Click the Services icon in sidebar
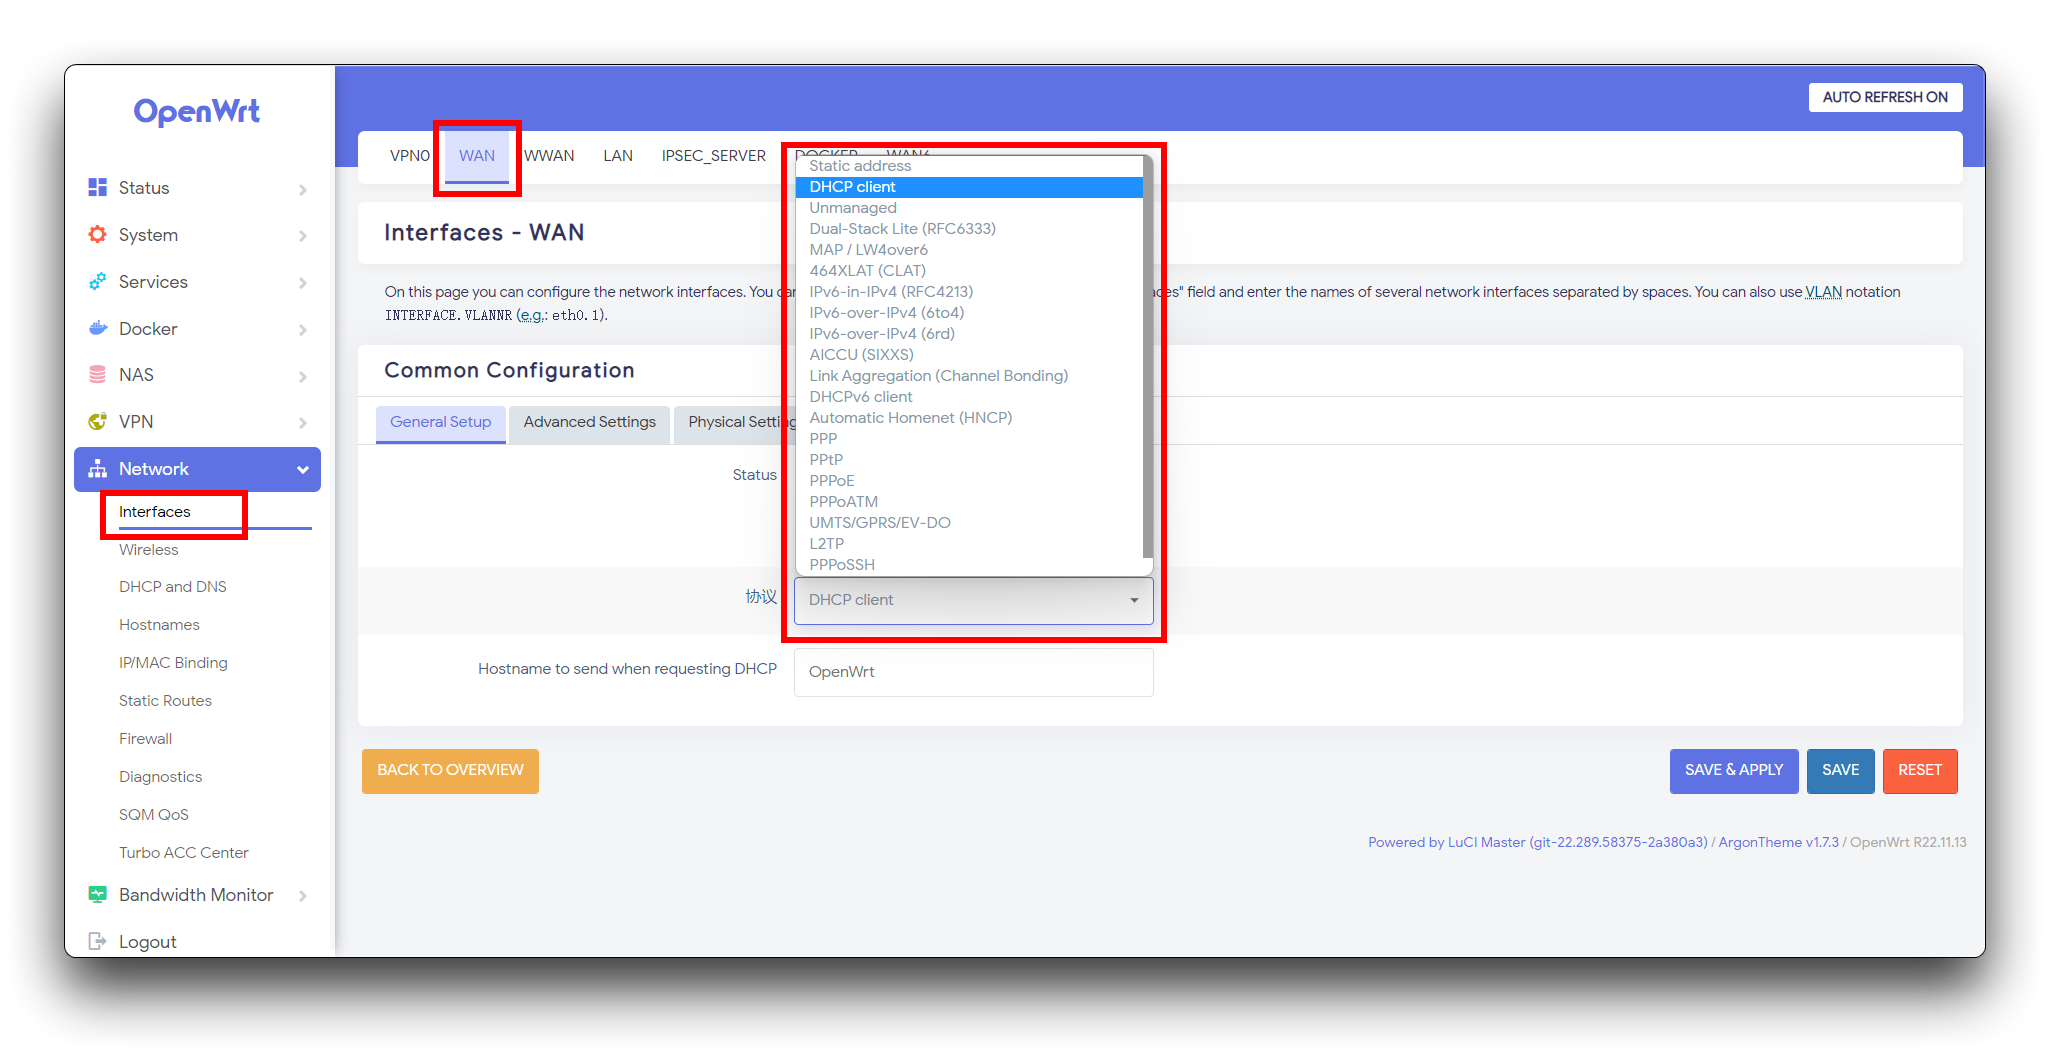 (97, 281)
